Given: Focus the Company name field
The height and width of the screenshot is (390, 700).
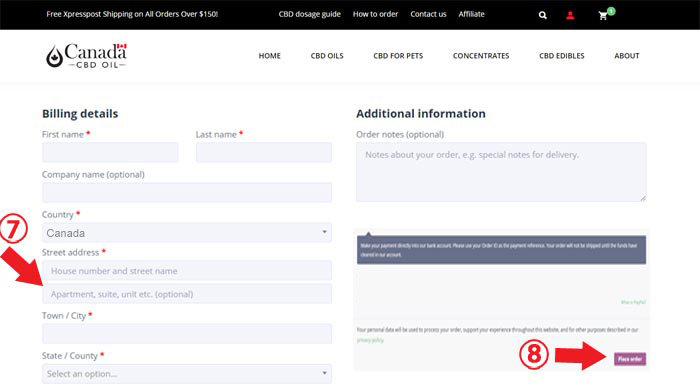Looking at the screenshot, I should coord(187,192).
